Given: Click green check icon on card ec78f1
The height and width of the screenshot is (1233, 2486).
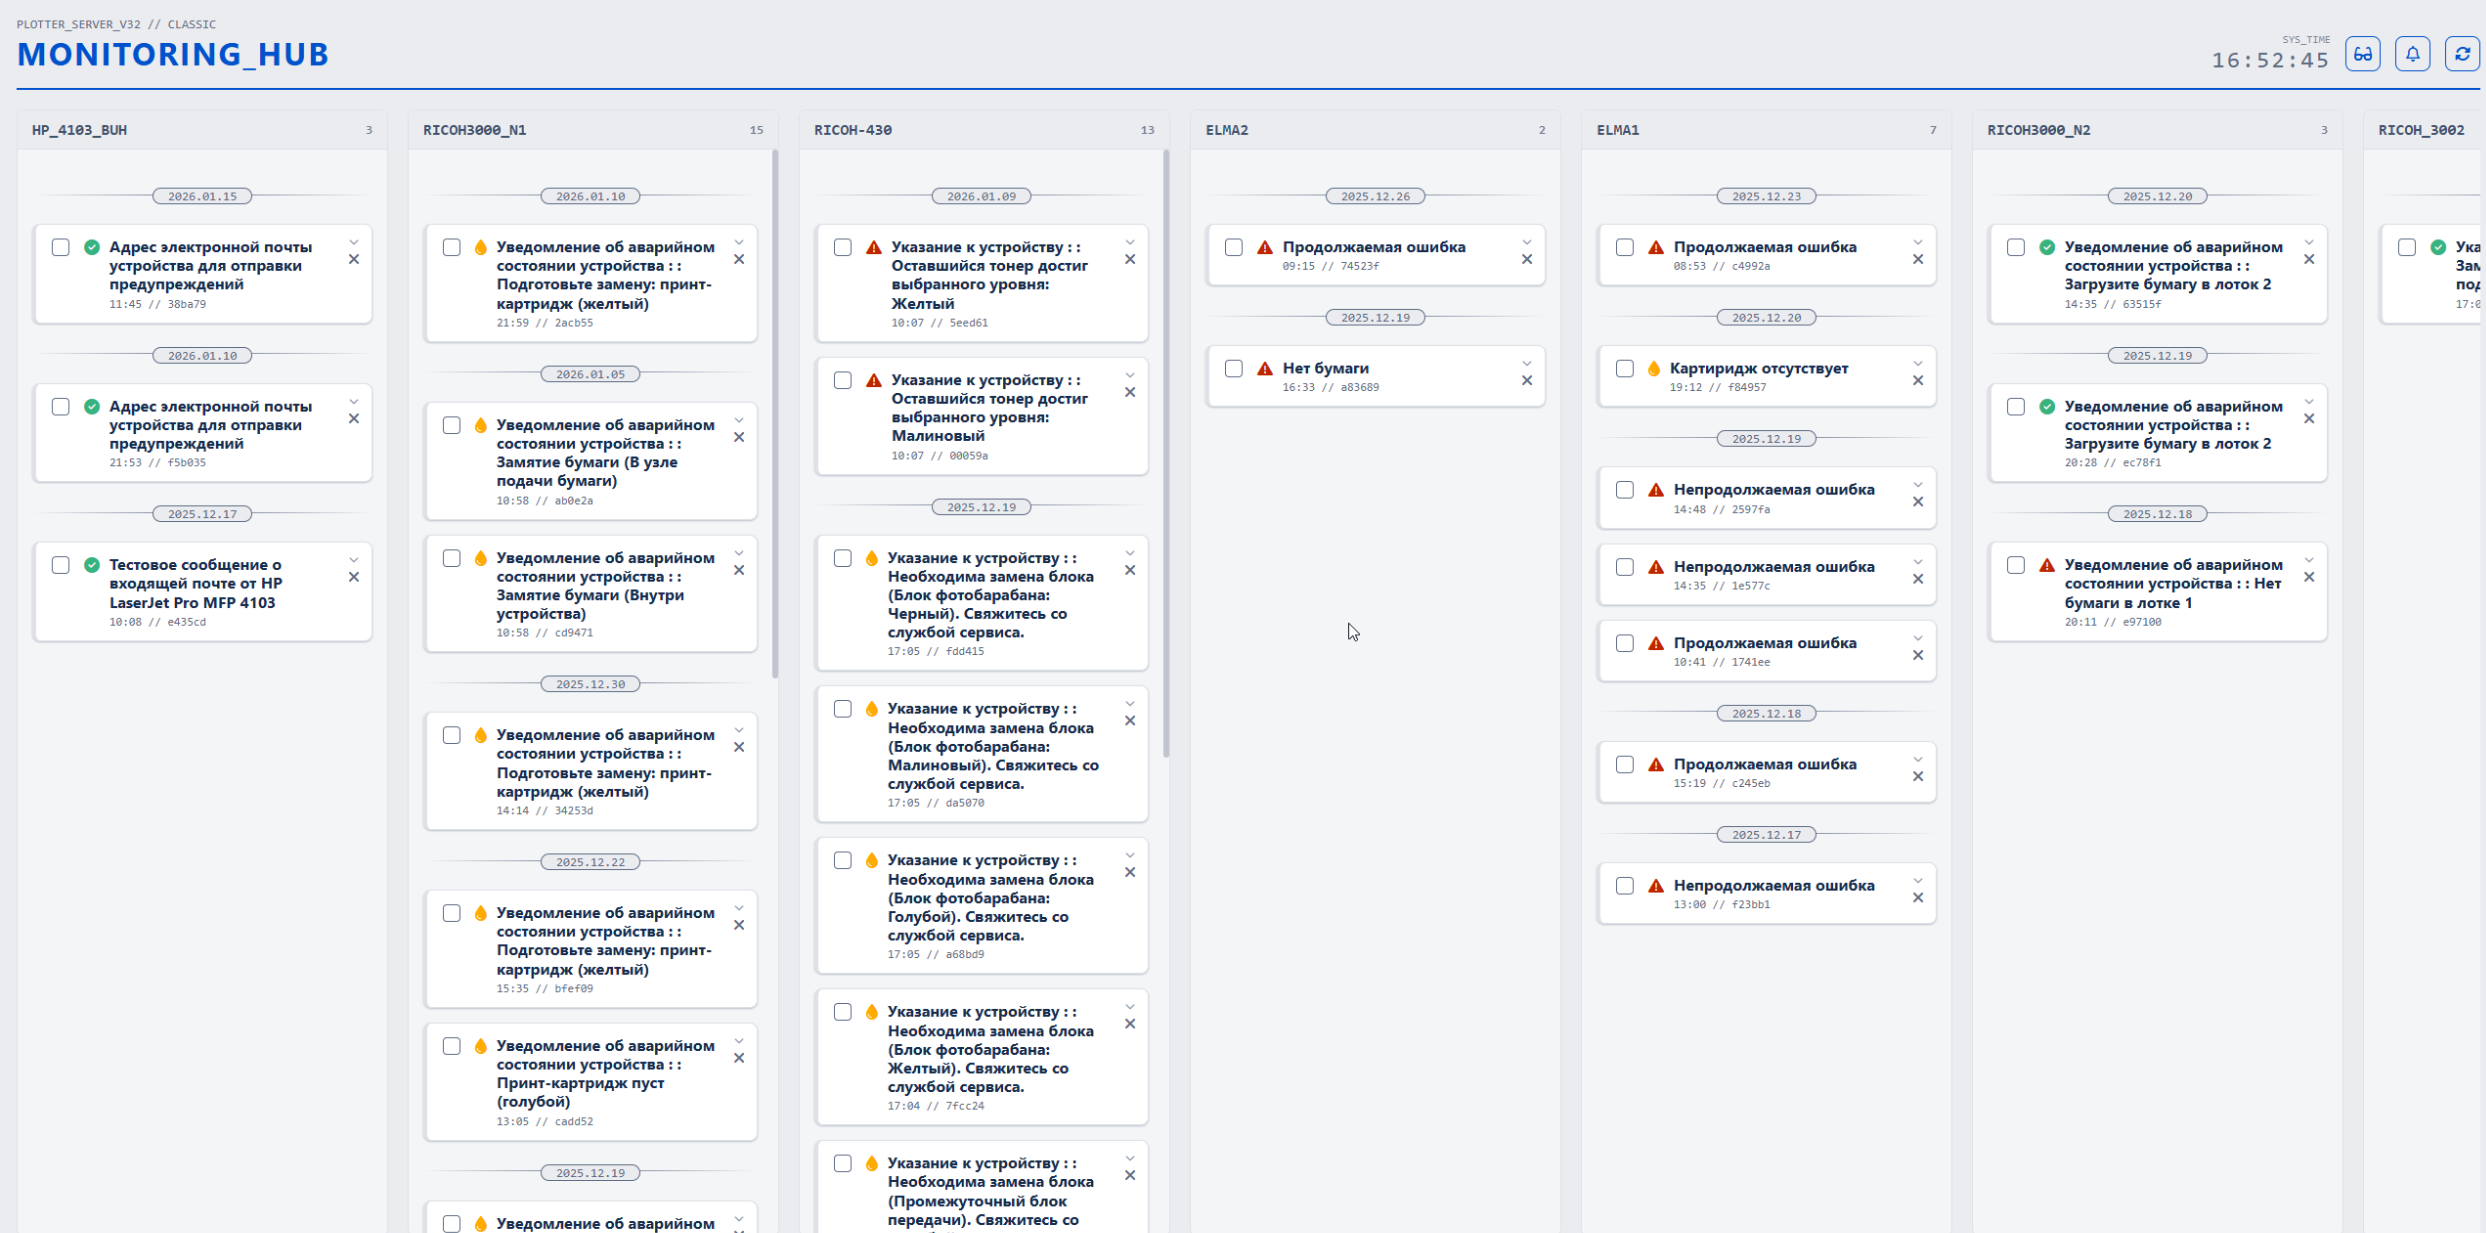Looking at the screenshot, I should 2047,406.
